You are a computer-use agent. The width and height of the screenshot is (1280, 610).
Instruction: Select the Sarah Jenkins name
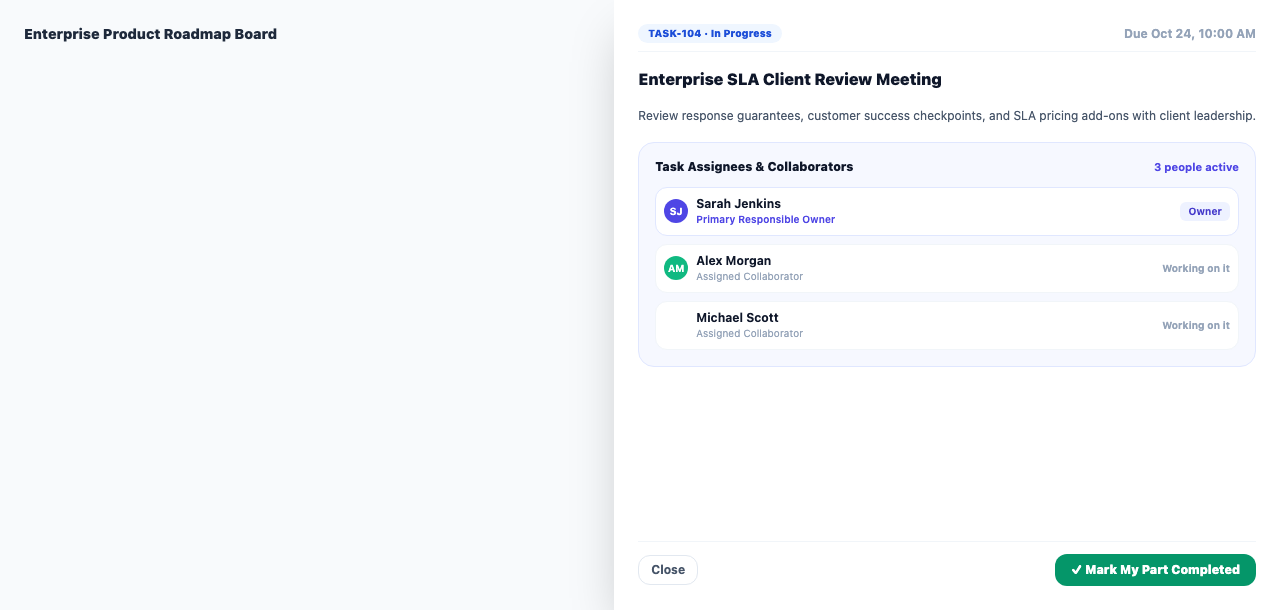pyautogui.click(x=738, y=204)
